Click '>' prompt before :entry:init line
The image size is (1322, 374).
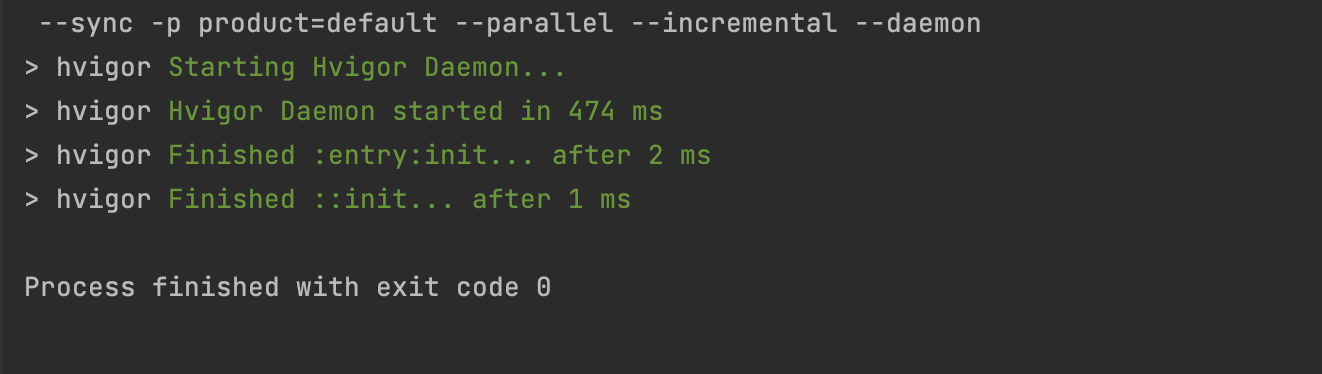[x=32, y=155]
